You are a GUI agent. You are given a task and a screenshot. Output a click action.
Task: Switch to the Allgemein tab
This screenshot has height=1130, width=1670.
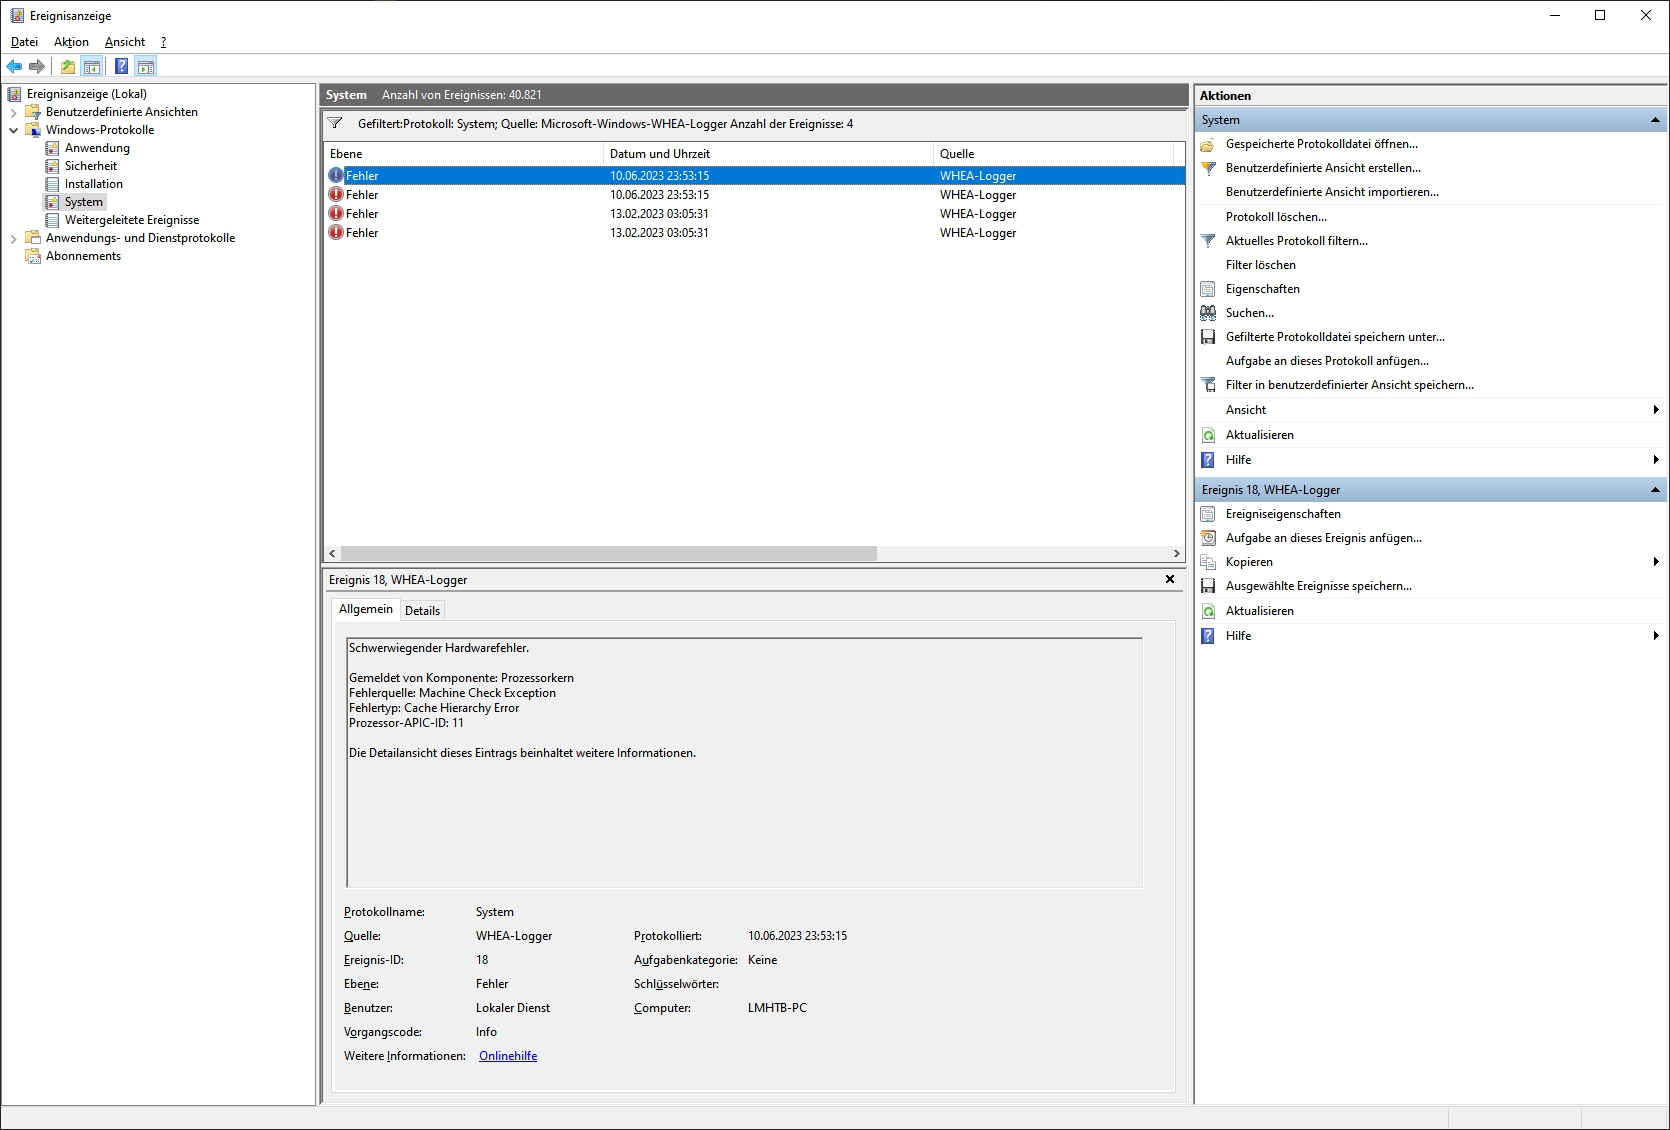[366, 609]
